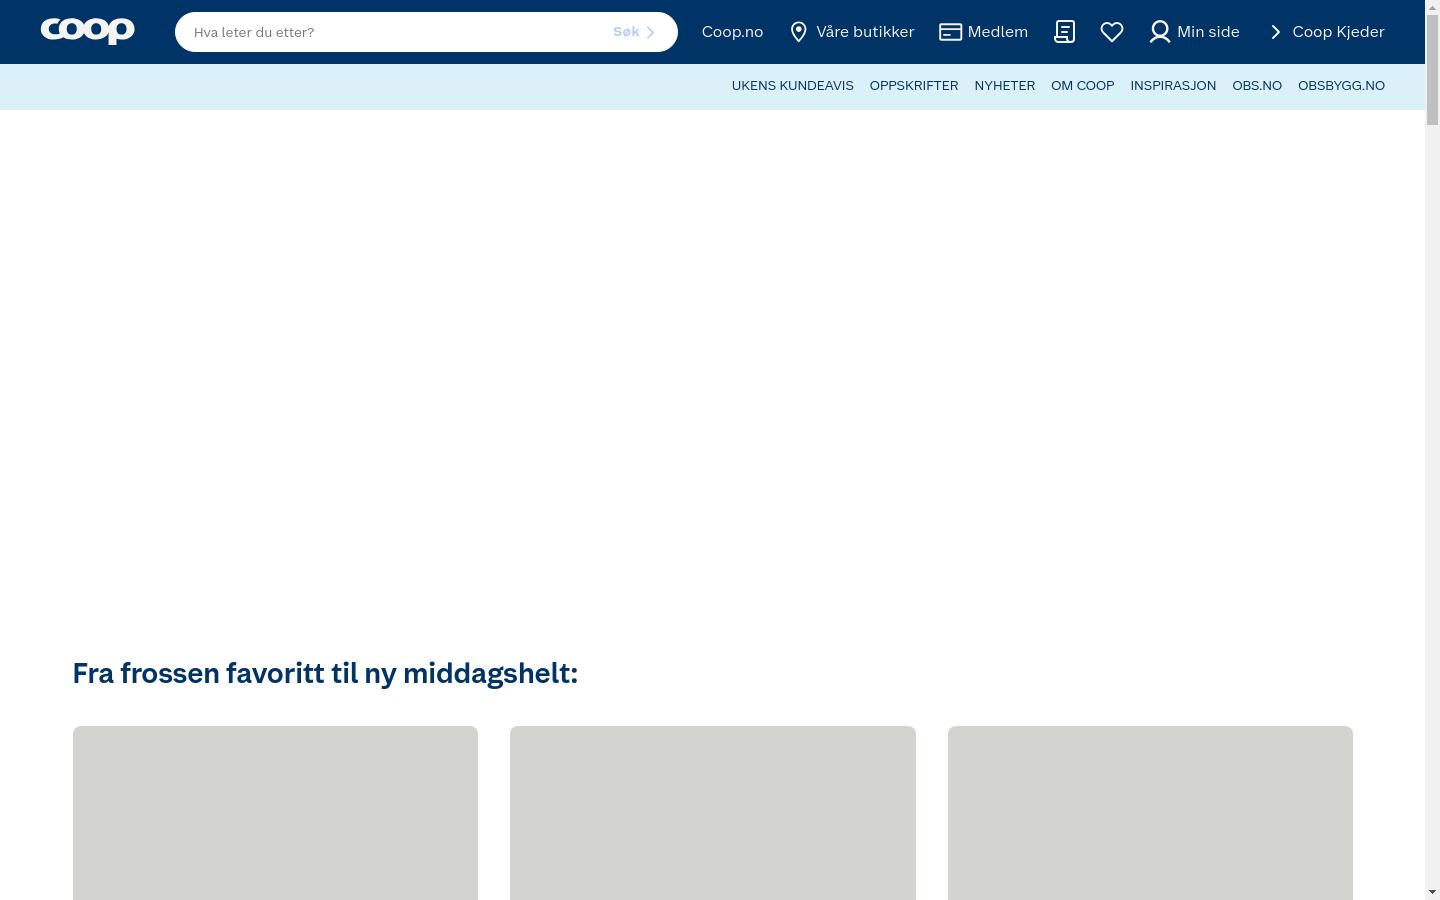Click the page scrollbar down arrow
This screenshot has width=1440, height=900.
coord(1432,892)
